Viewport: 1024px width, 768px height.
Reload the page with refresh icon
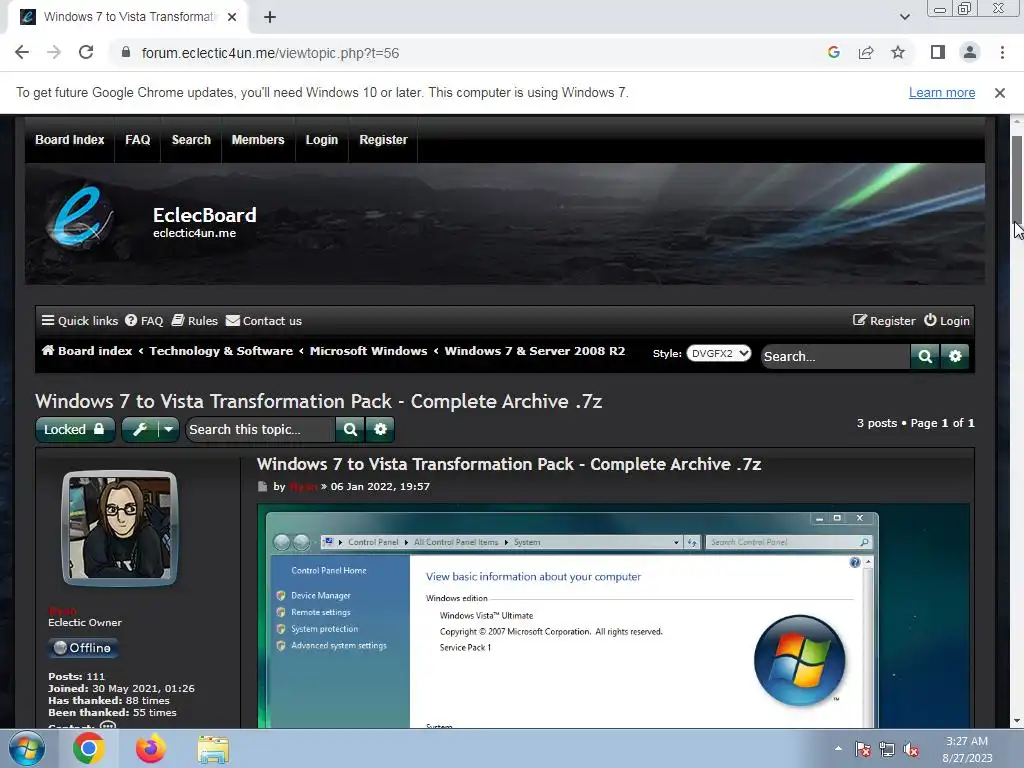click(x=86, y=53)
